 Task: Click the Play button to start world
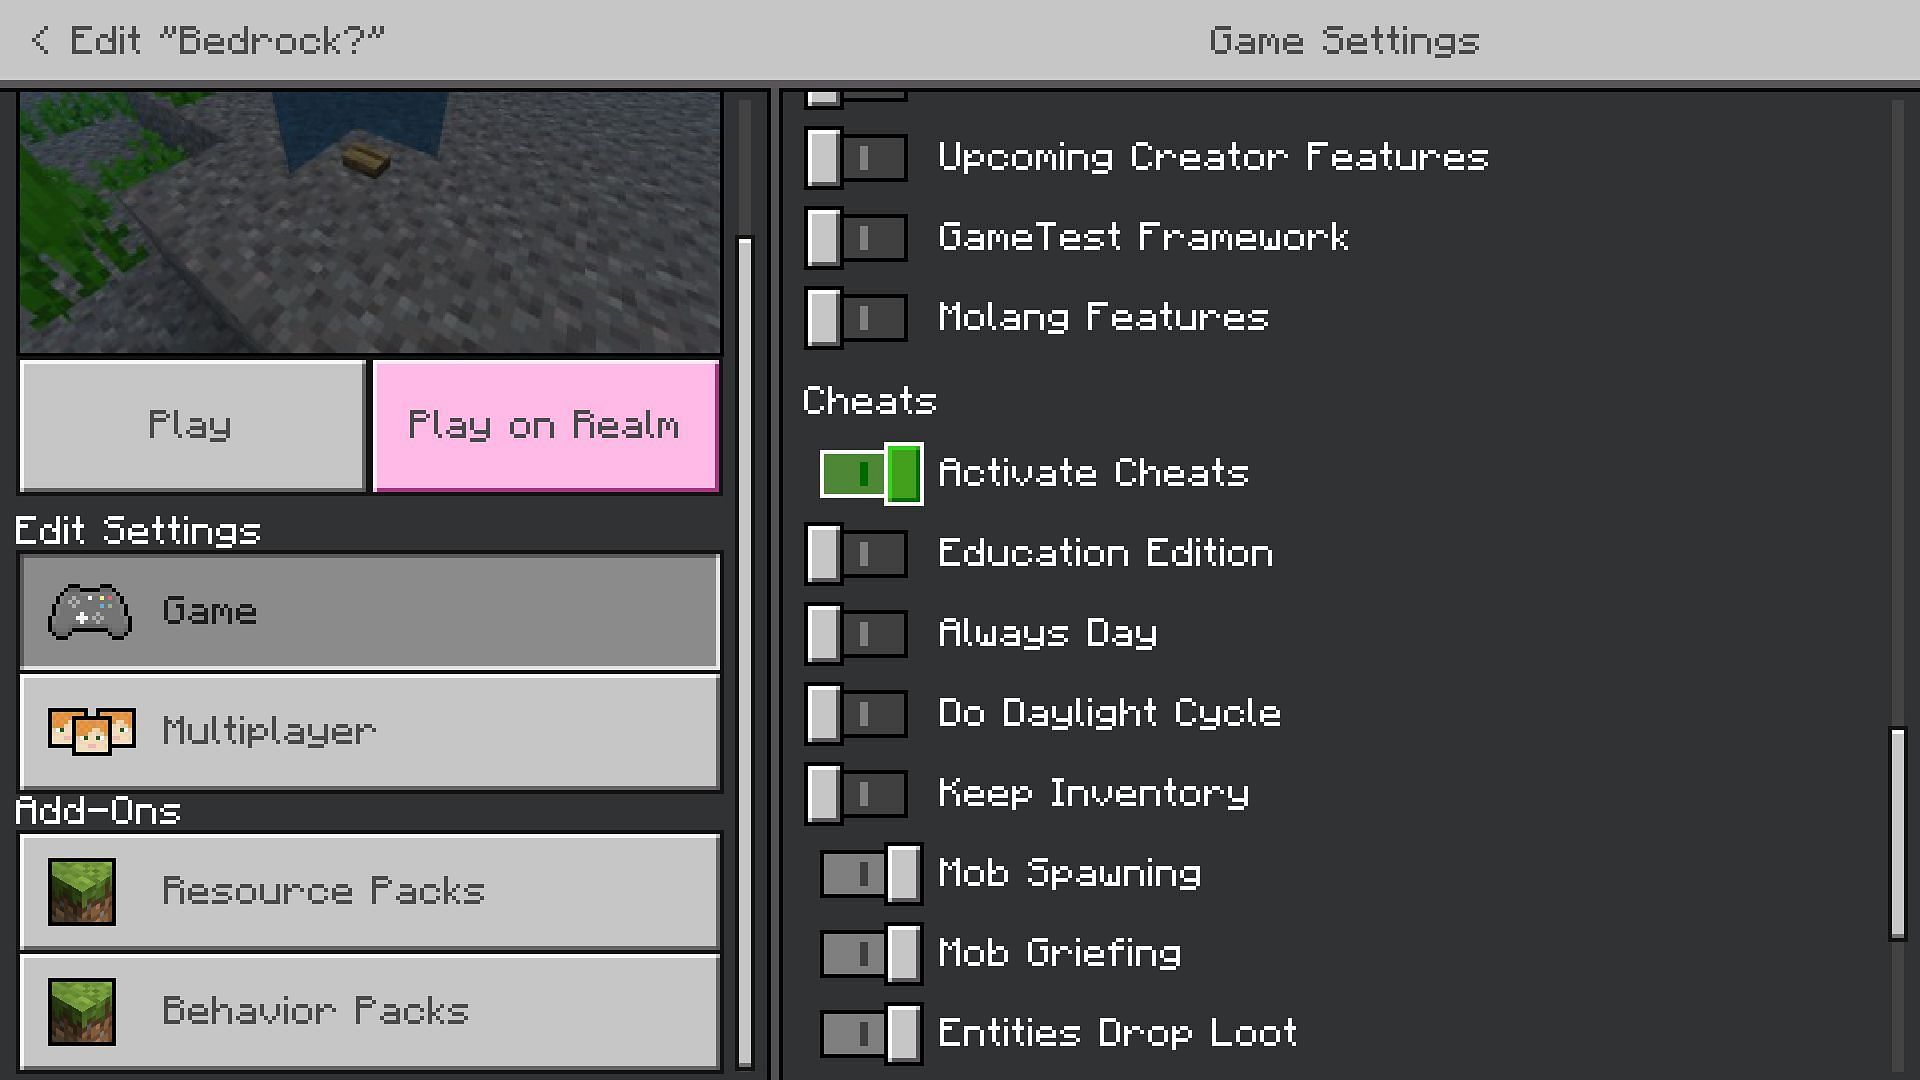pyautogui.click(x=190, y=423)
